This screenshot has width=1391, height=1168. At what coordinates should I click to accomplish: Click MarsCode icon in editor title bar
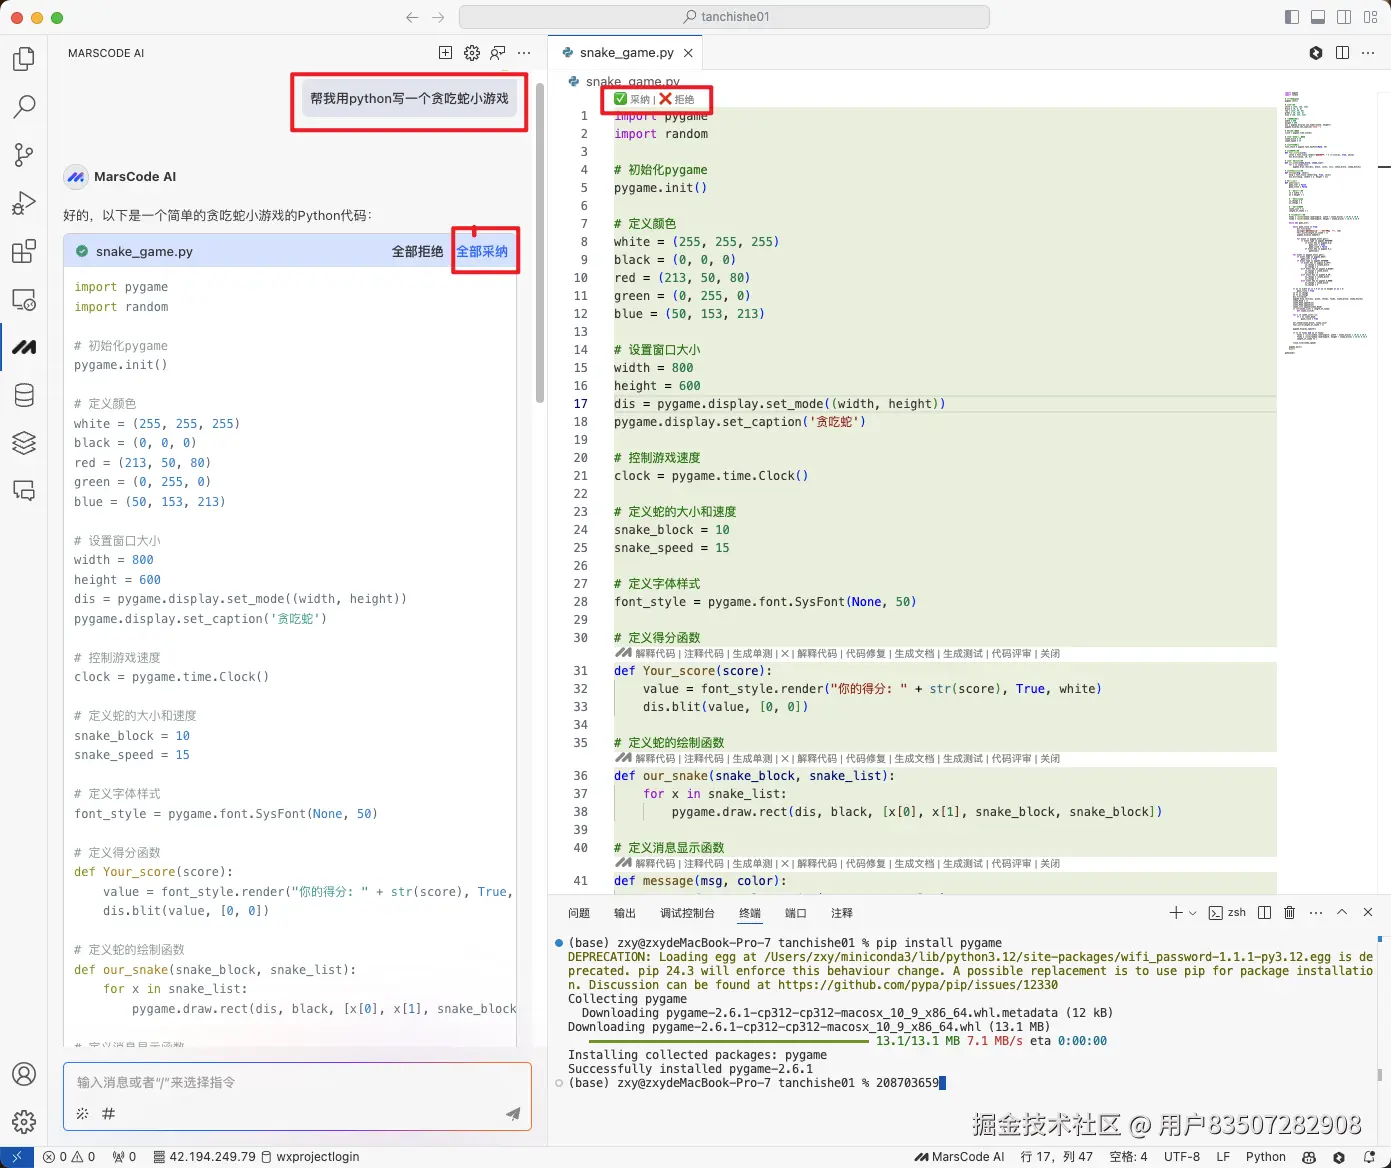pos(1316,53)
